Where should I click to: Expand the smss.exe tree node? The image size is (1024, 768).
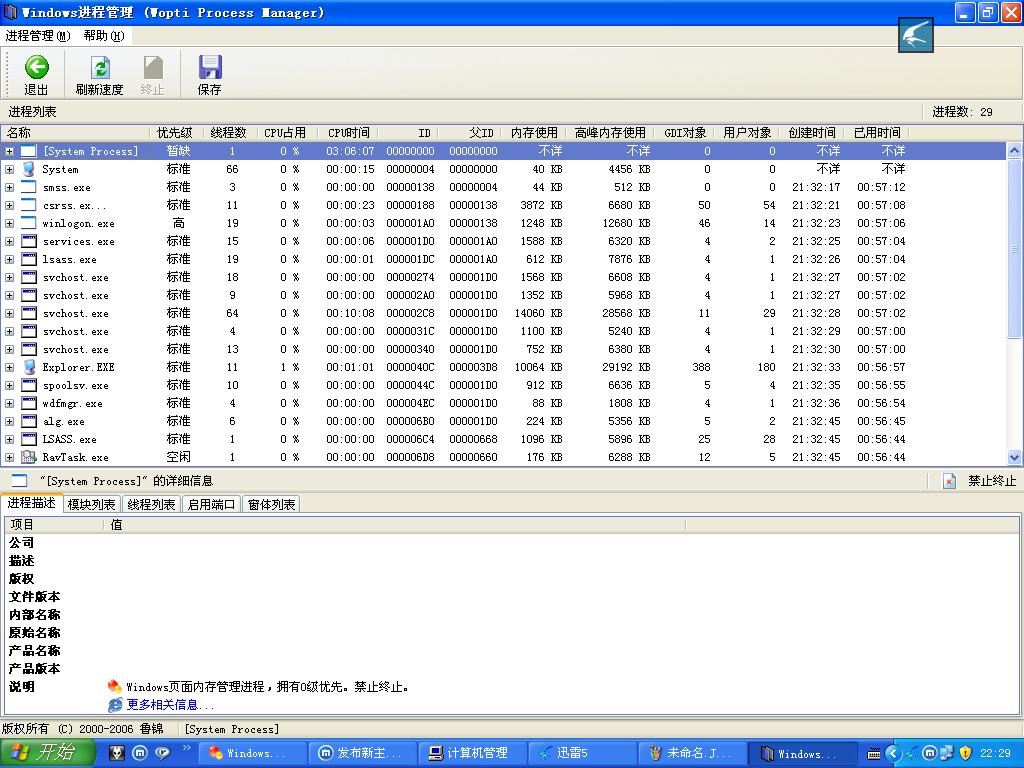coord(9,187)
